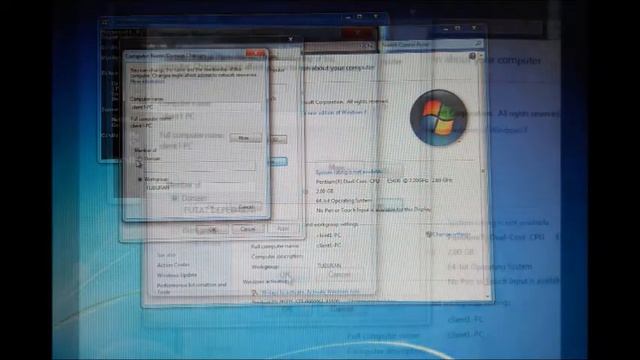Viewport: 640px width, 360px height.
Task: Click Apply in System Properties dialog
Action: (283, 229)
